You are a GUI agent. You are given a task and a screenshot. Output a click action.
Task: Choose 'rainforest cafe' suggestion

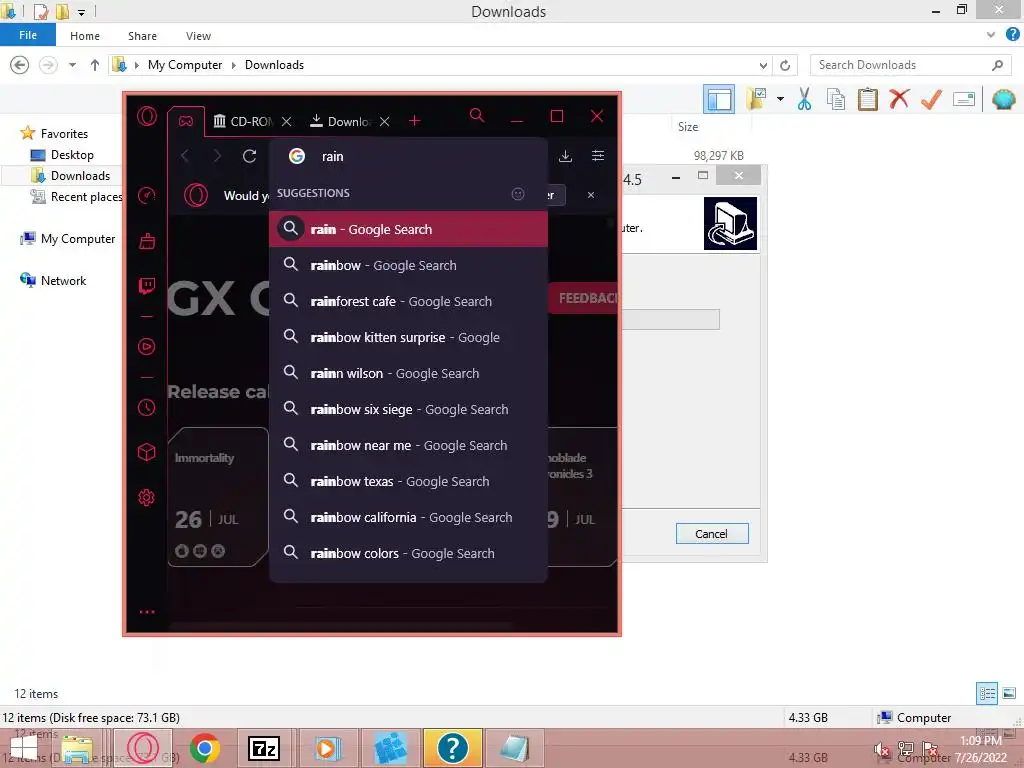[408, 301]
